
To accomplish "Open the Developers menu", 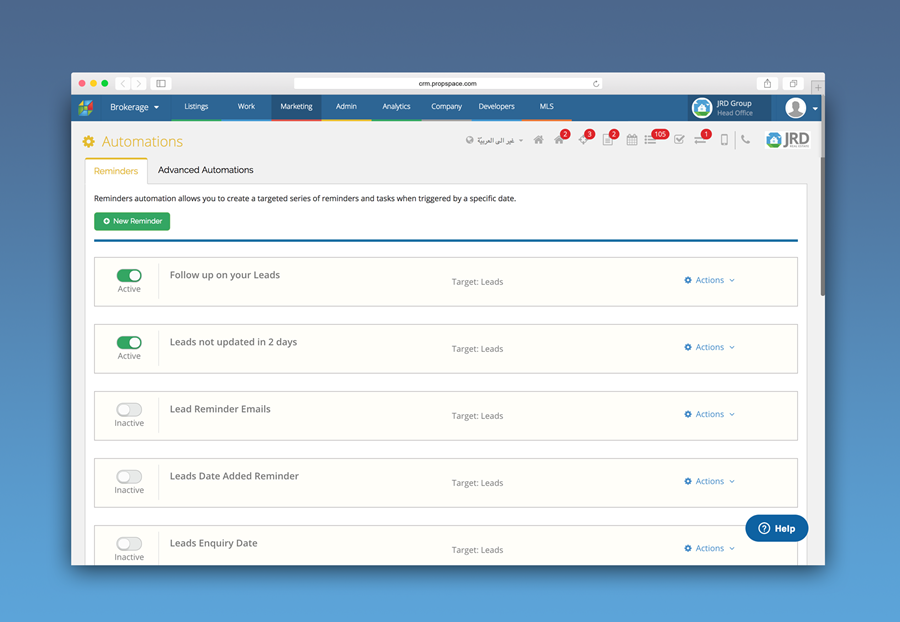I will tap(496, 107).
